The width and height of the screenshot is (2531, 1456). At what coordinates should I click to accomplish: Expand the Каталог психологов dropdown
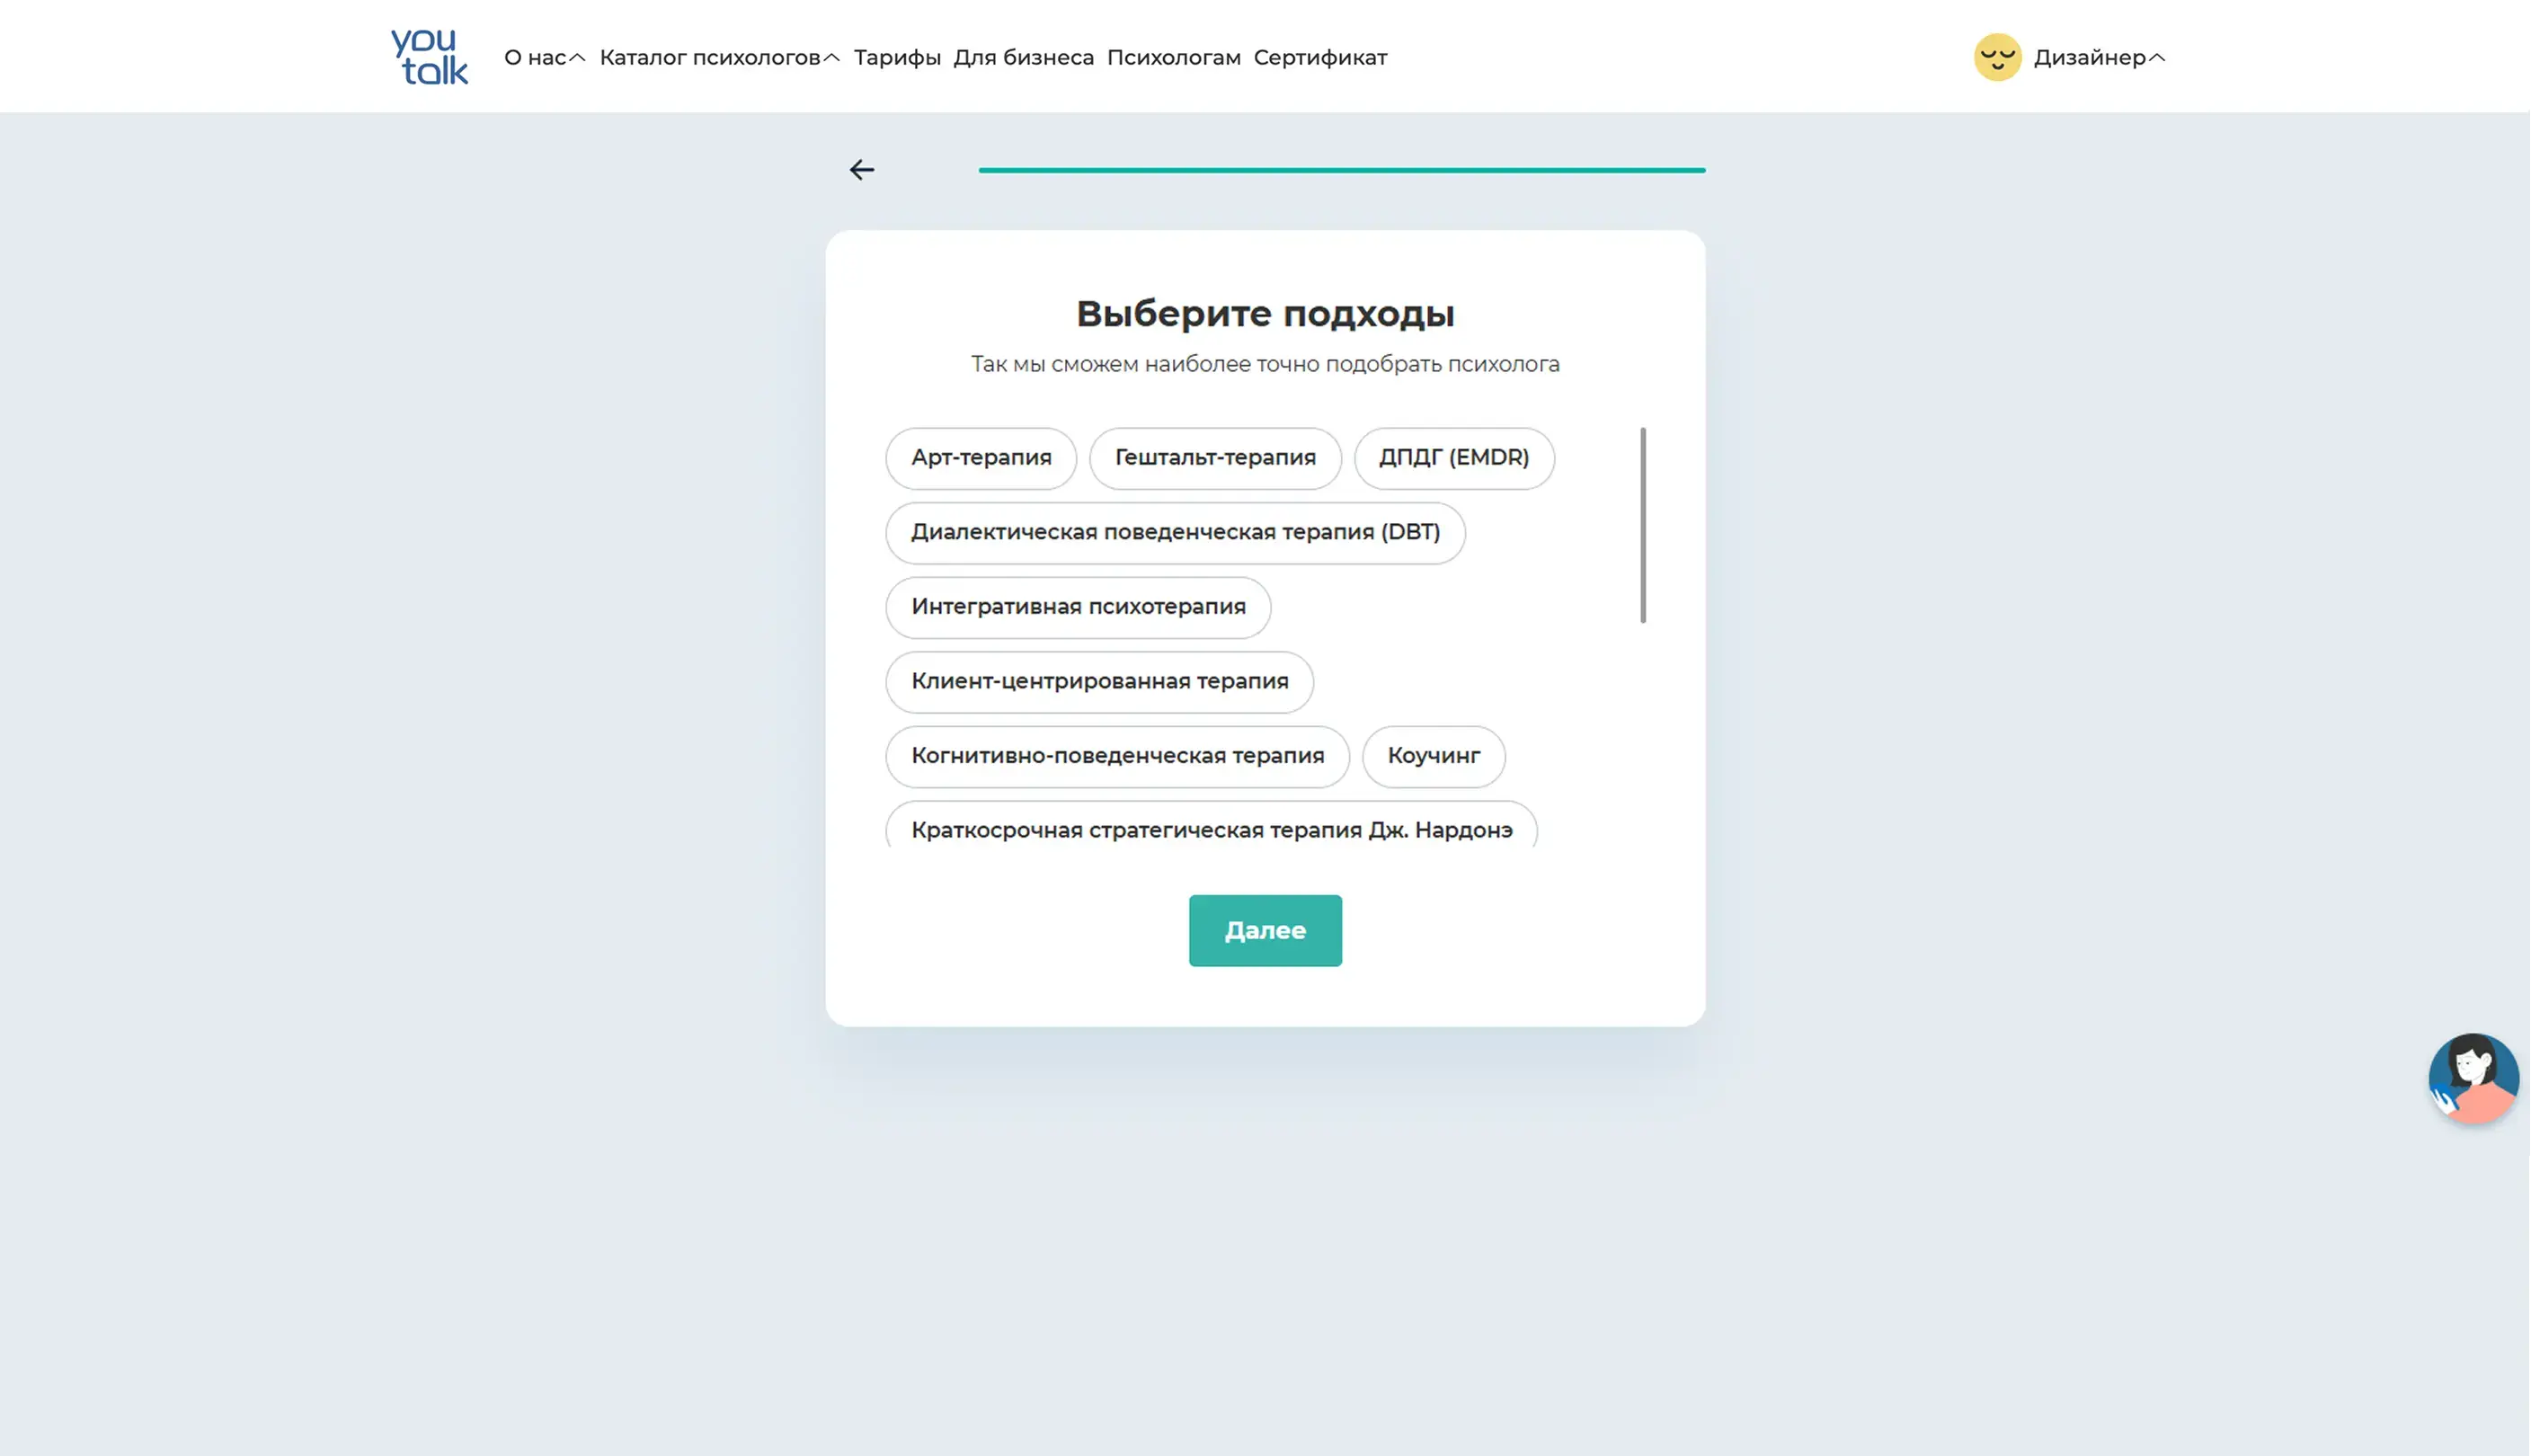click(x=718, y=58)
